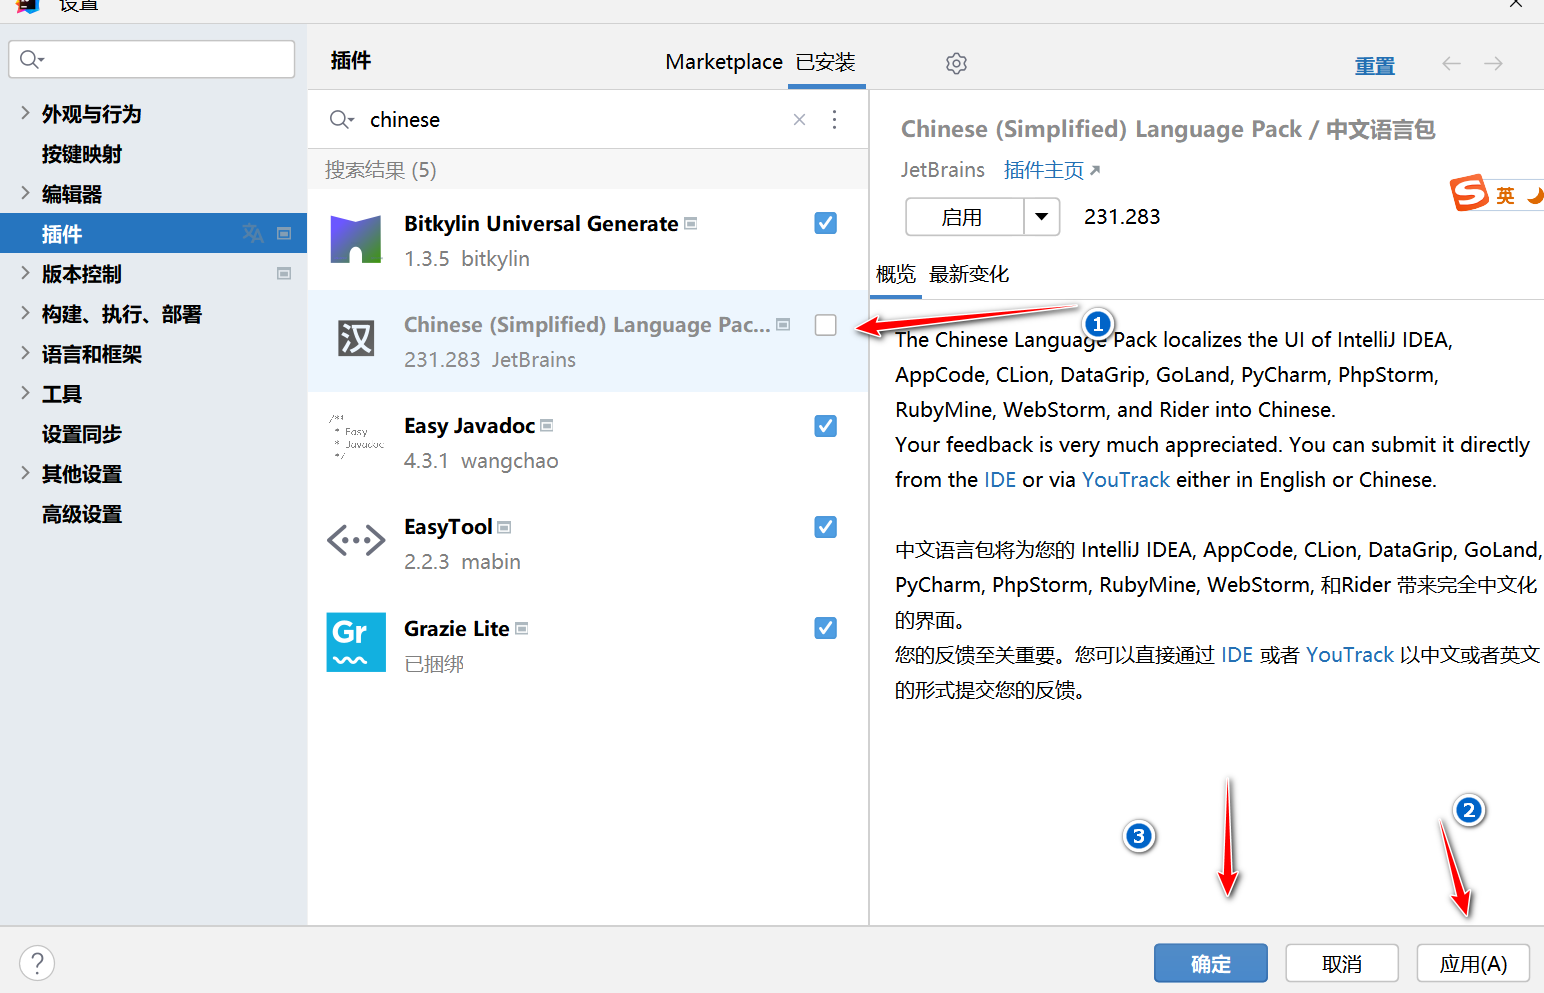Open plugin search options three-dot menu
The height and width of the screenshot is (993, 1544).
tap(834, 120)
